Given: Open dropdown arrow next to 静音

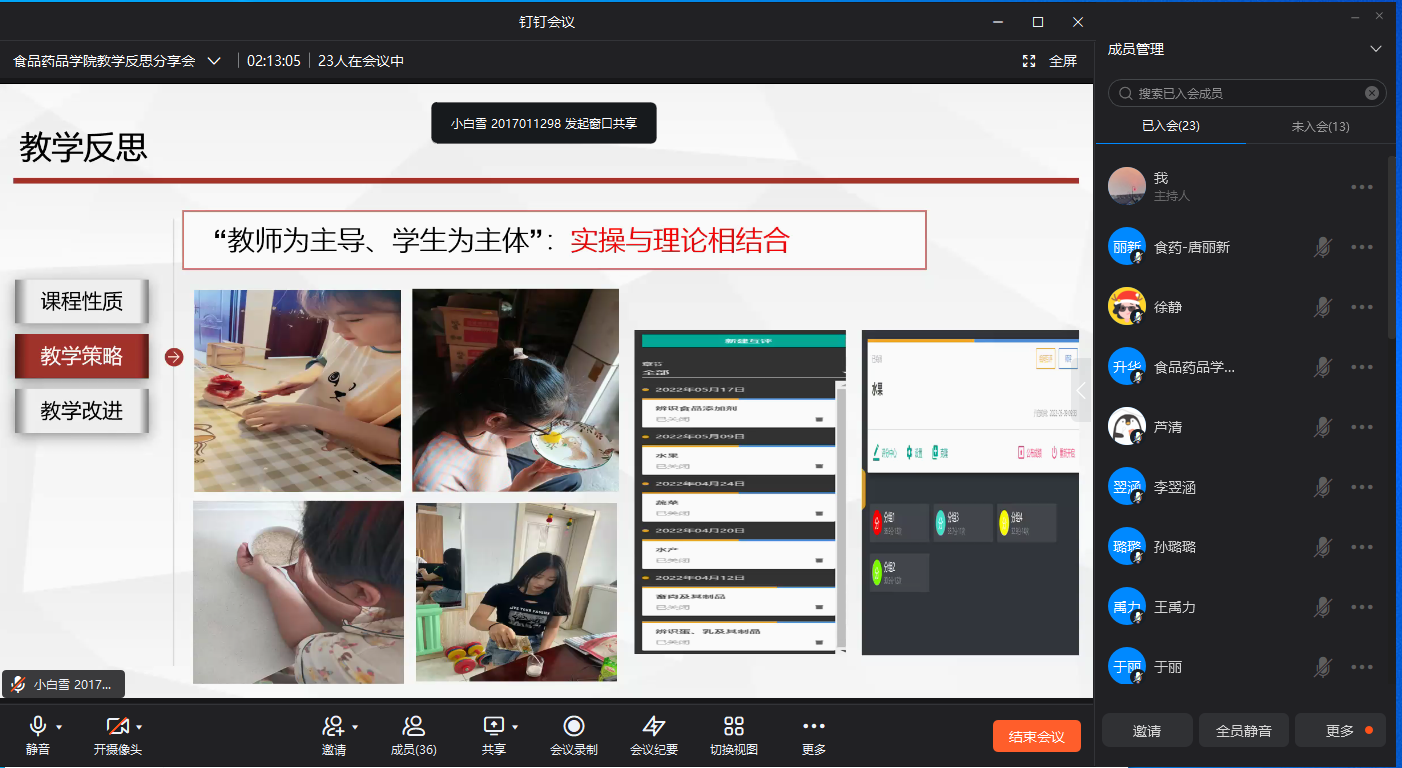Looking at the screenshot, I should 59,727.
